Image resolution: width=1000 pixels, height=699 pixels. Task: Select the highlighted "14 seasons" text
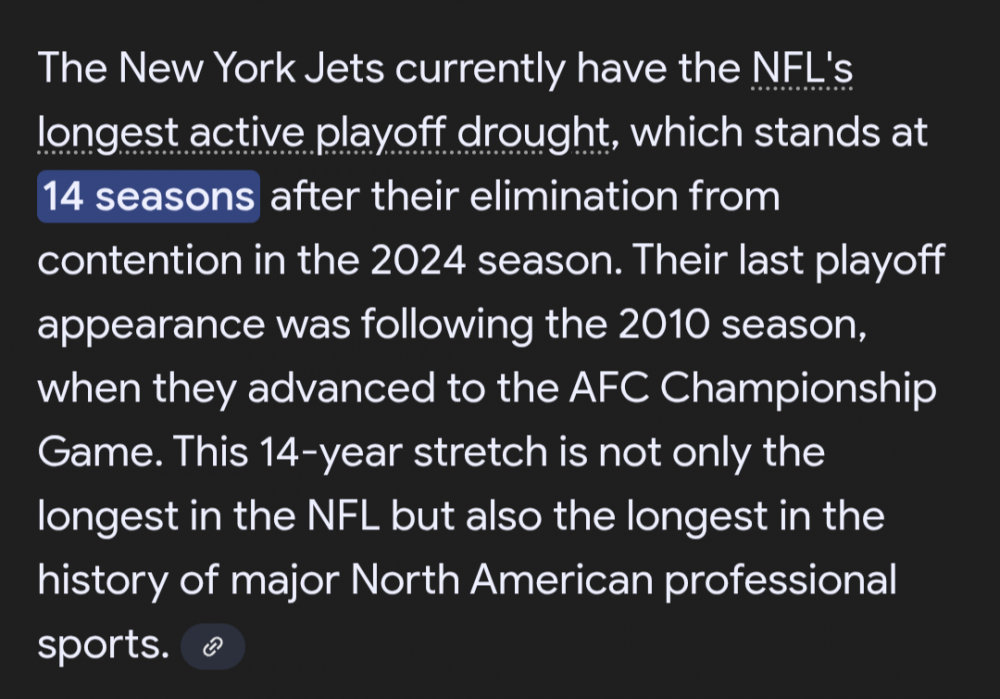pyautogui.click(x=148, y=197)
